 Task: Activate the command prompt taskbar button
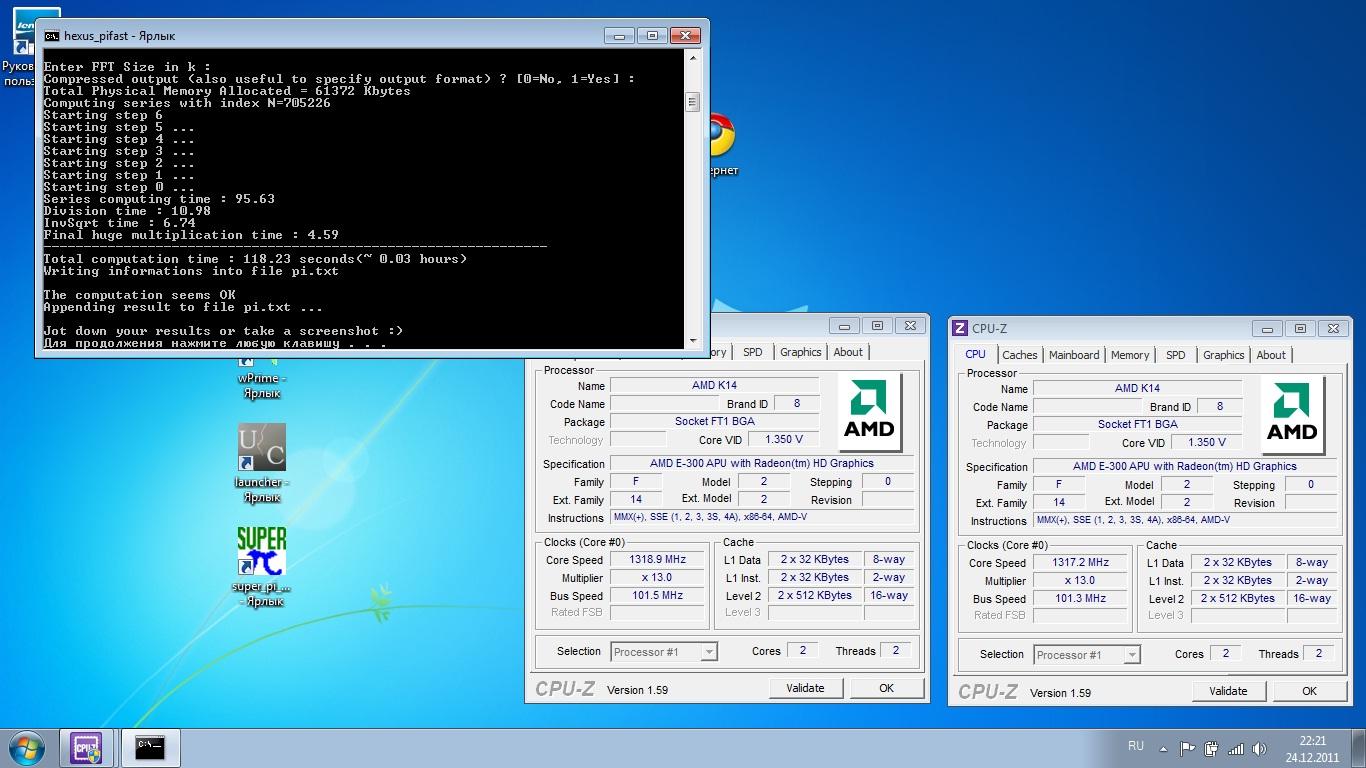149,747
